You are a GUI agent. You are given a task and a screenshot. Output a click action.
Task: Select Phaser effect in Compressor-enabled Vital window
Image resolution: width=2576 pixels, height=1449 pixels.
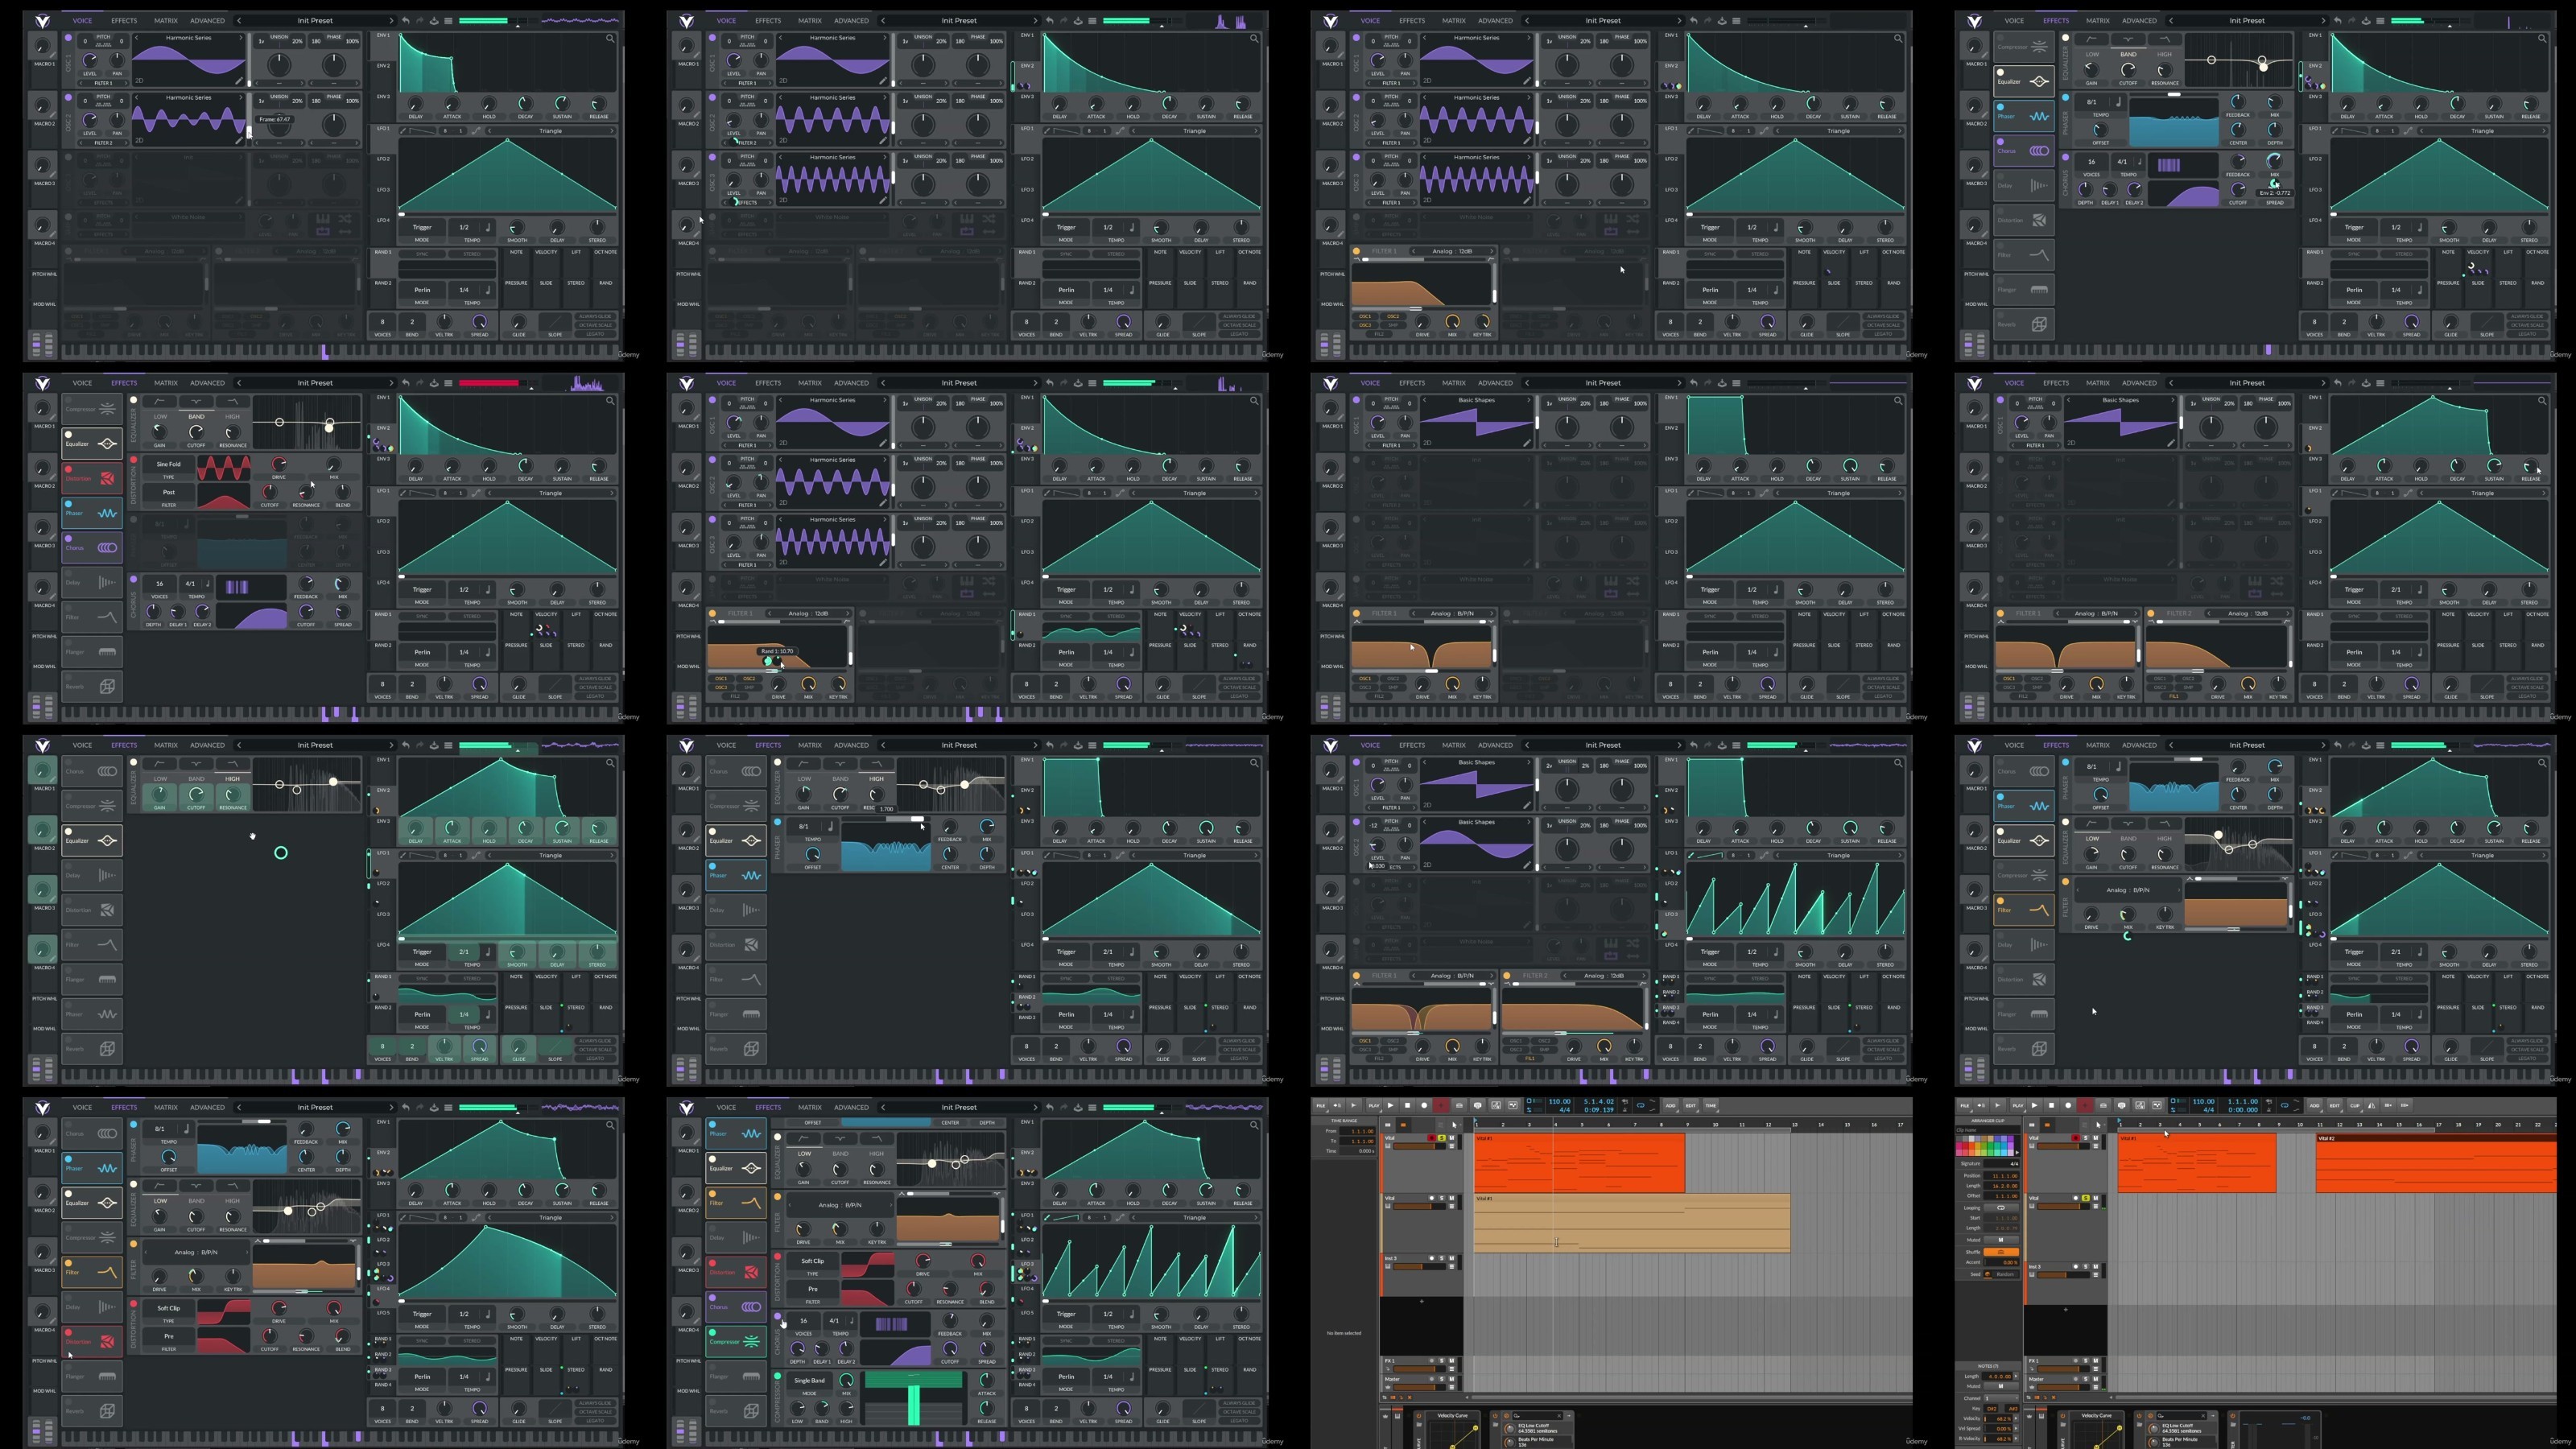(737, 1134)
